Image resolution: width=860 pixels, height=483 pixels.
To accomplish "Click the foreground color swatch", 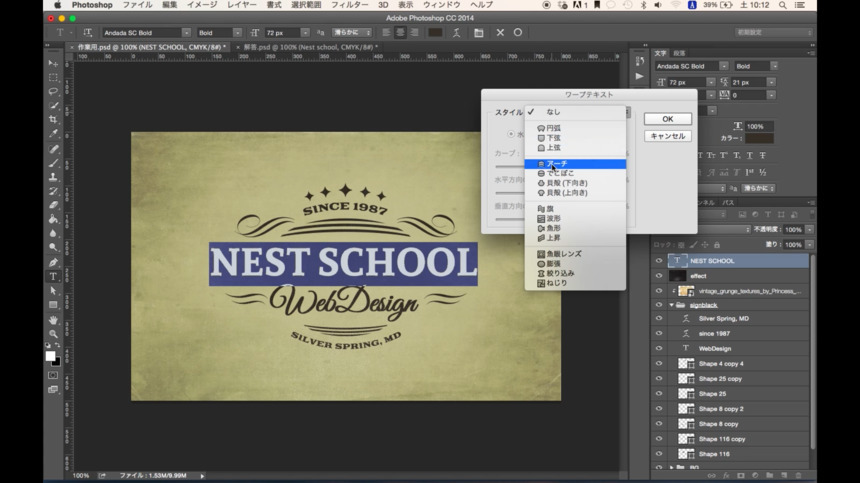I will click(50, 356).
